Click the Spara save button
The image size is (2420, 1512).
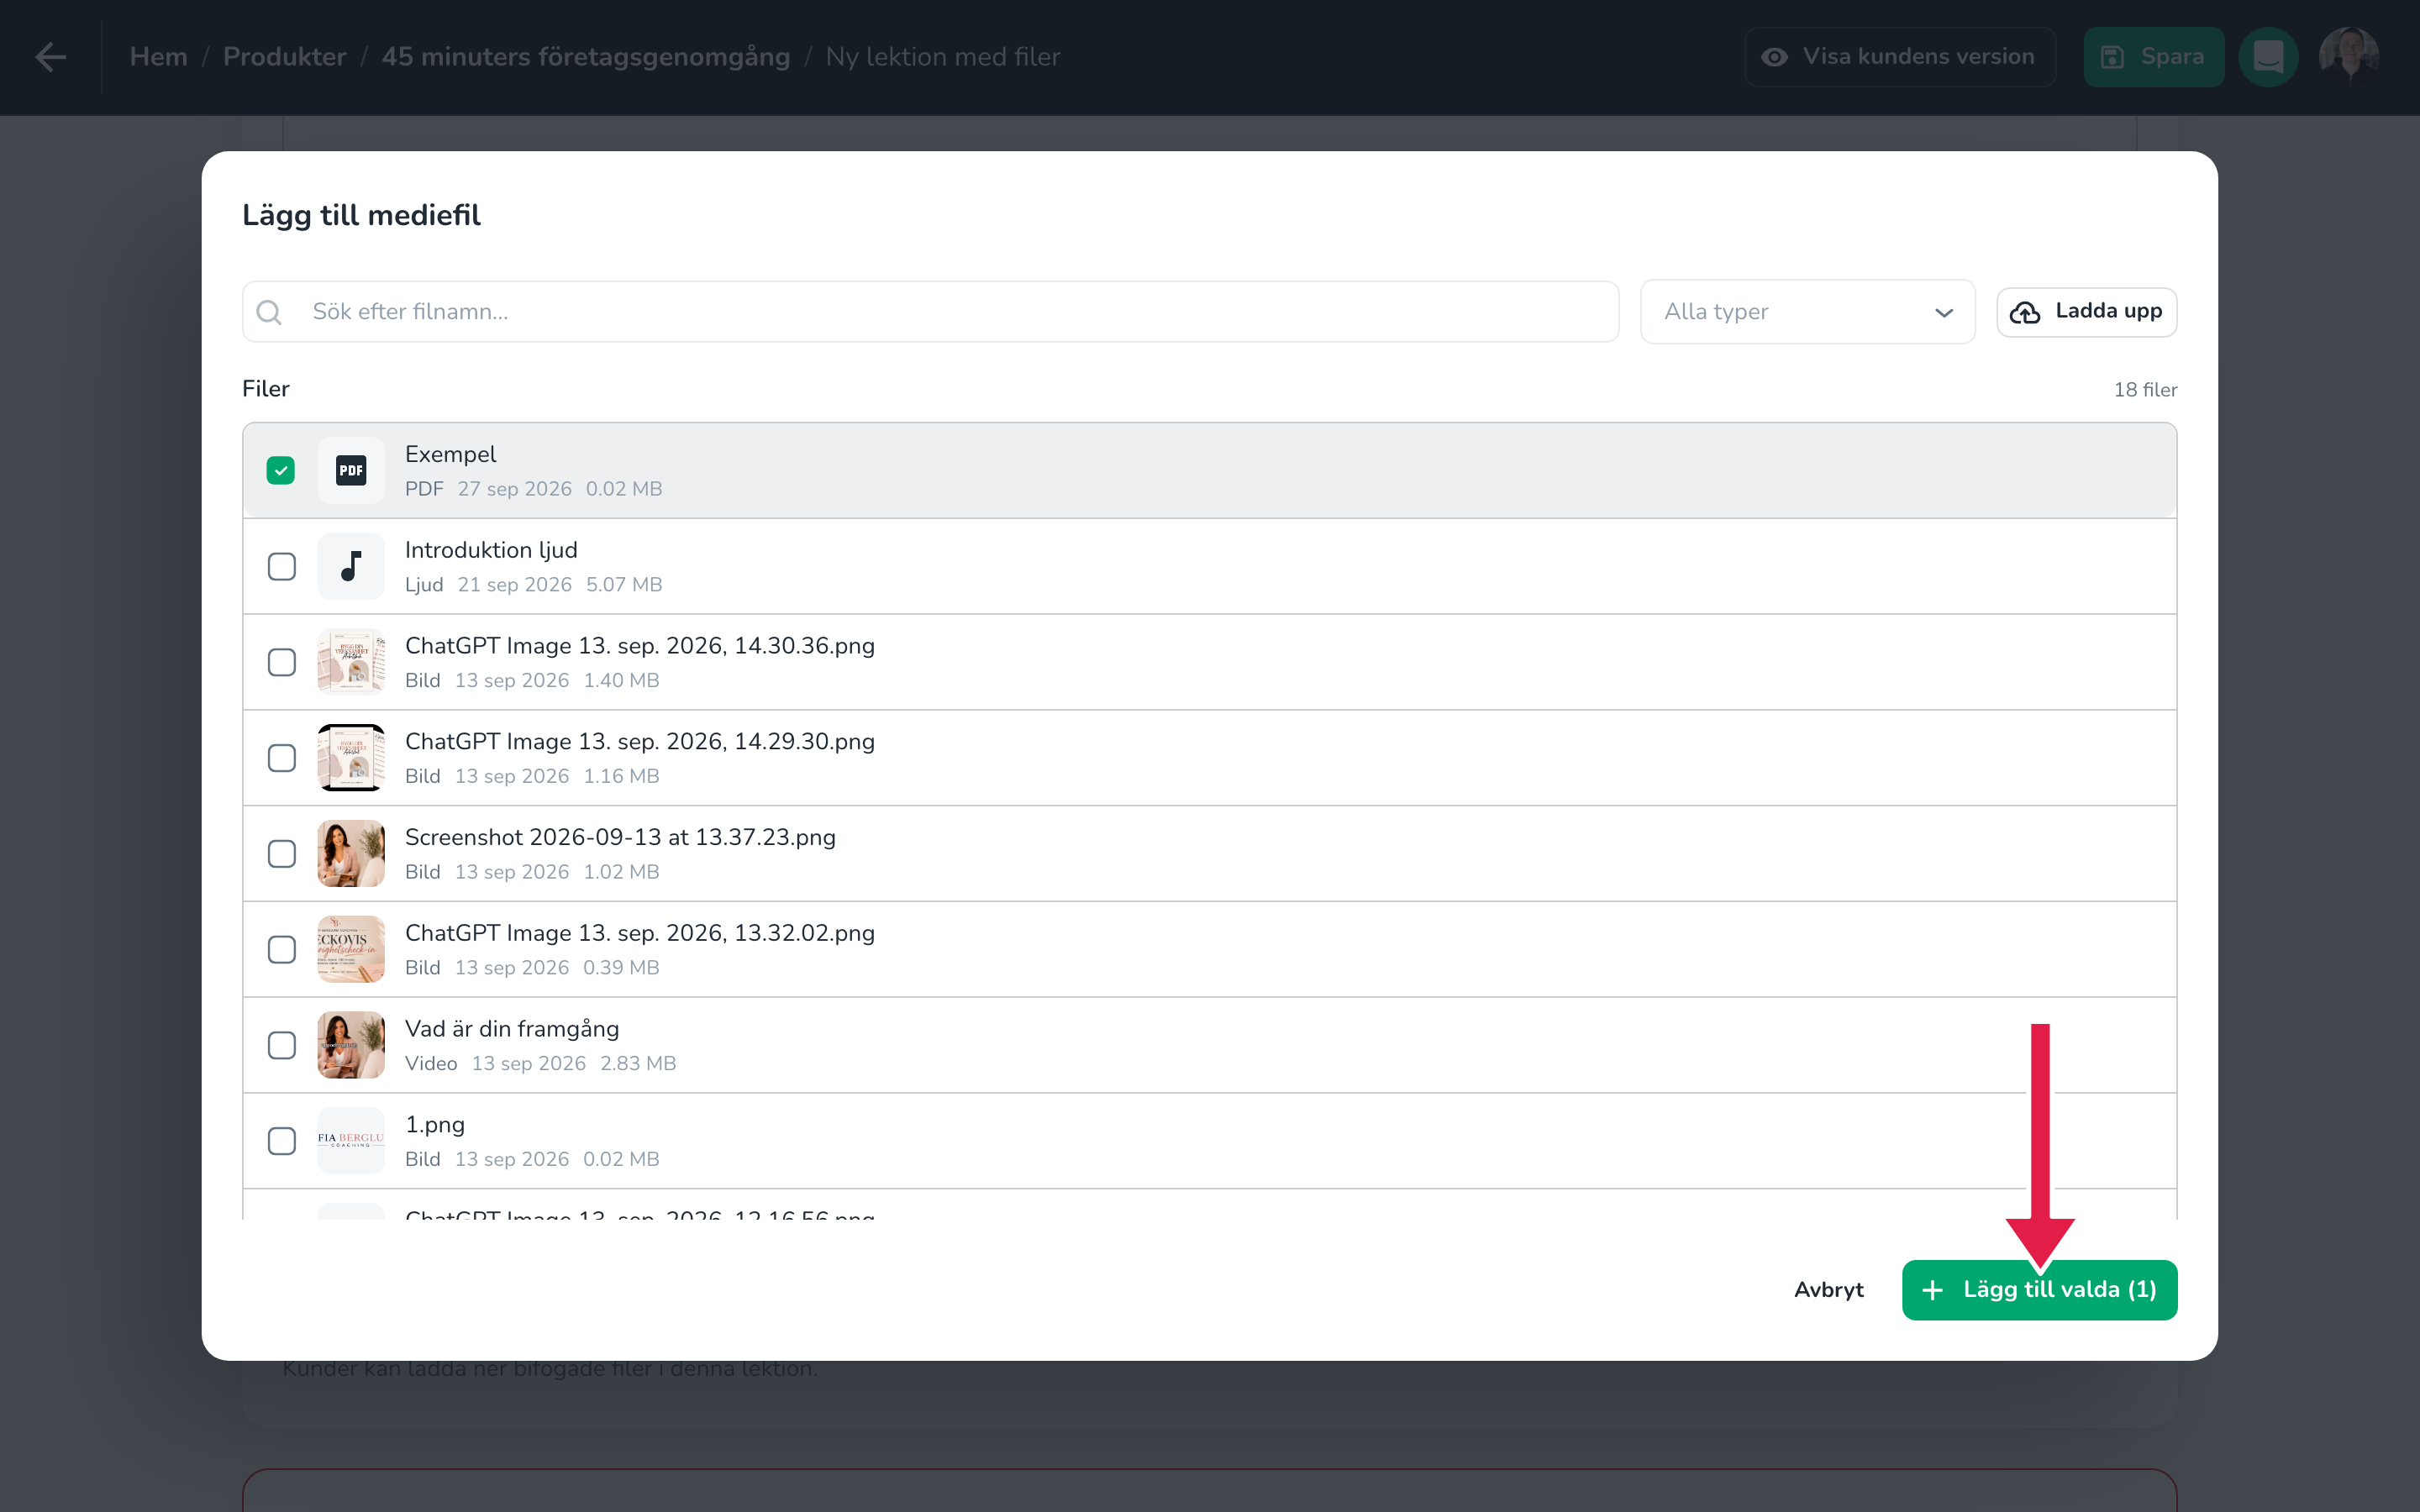(x=2153, y=57)
